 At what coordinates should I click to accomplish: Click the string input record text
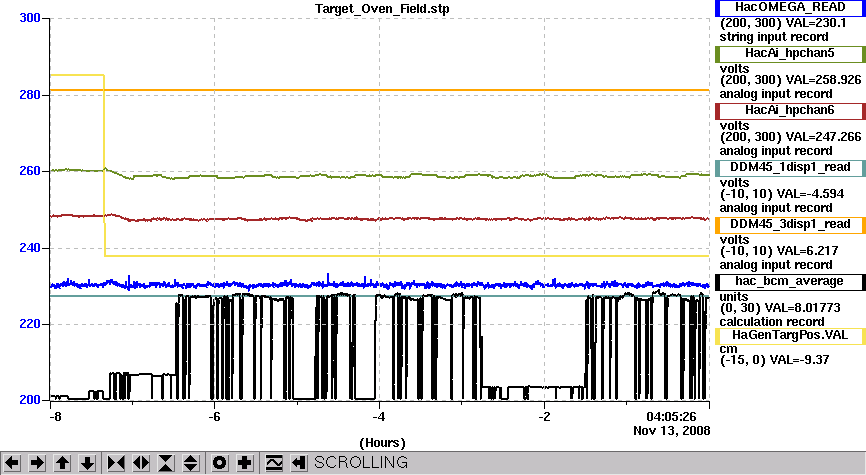pos(774,37)
